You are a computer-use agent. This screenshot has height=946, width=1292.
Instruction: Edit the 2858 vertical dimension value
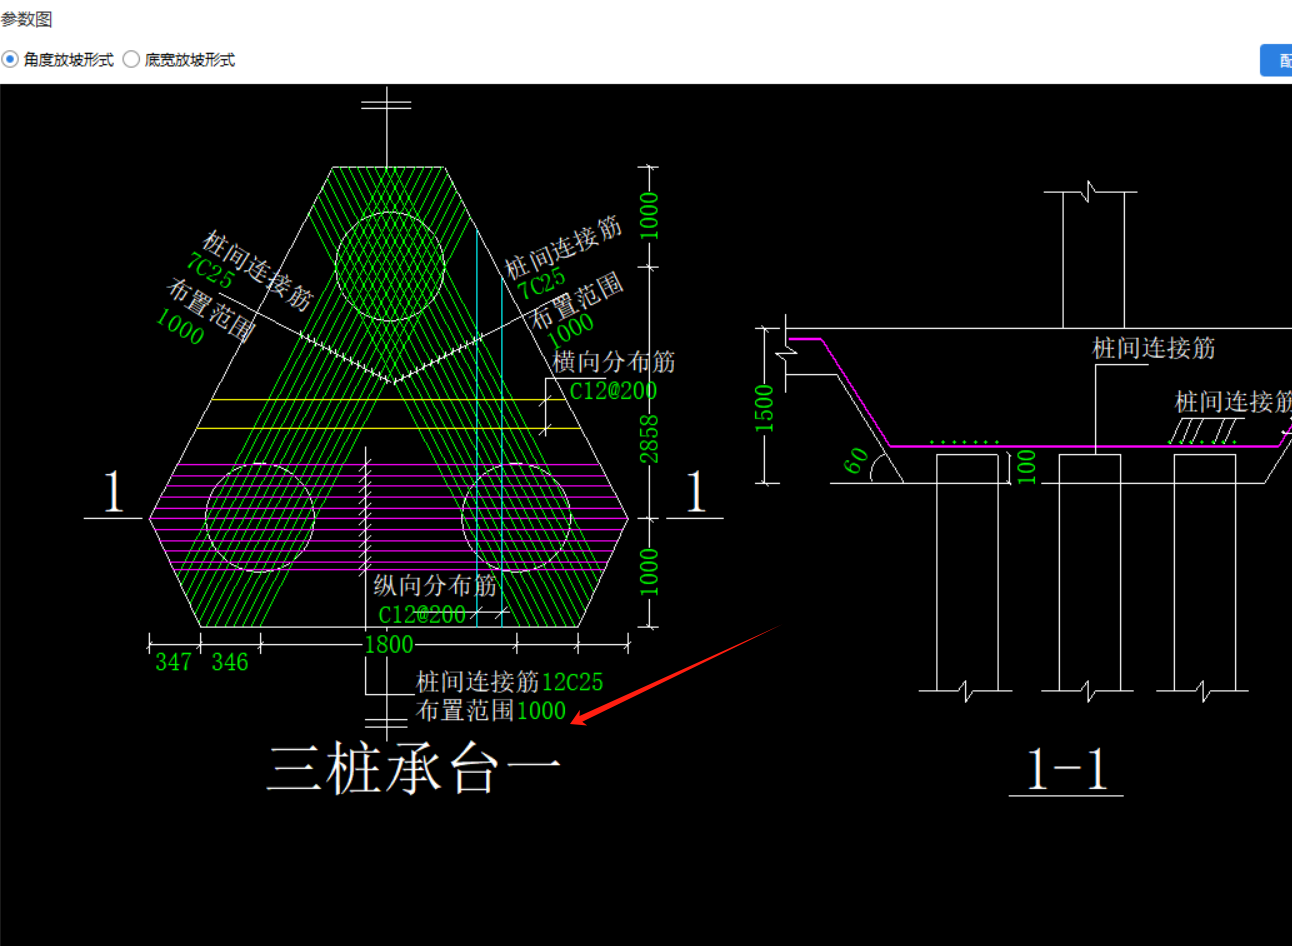[x=649, y=439]
